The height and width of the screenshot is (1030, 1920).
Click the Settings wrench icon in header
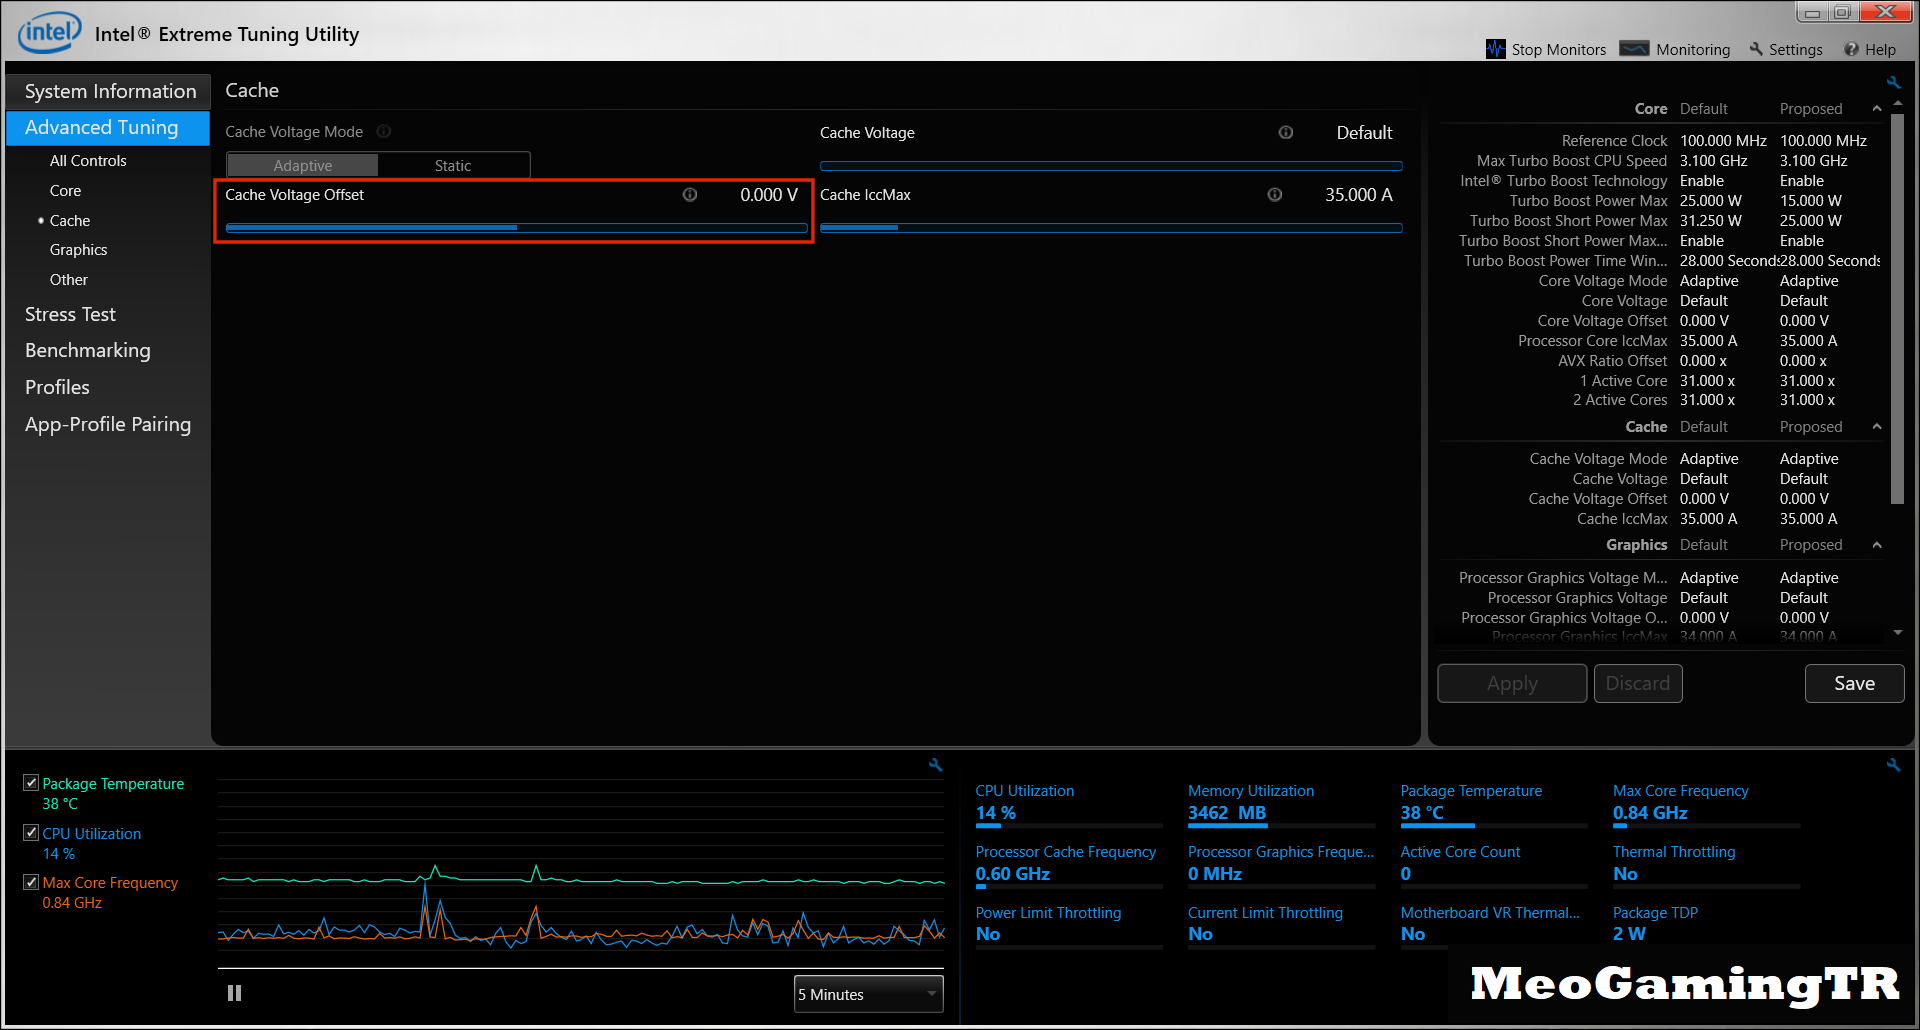coord(1756,49)
